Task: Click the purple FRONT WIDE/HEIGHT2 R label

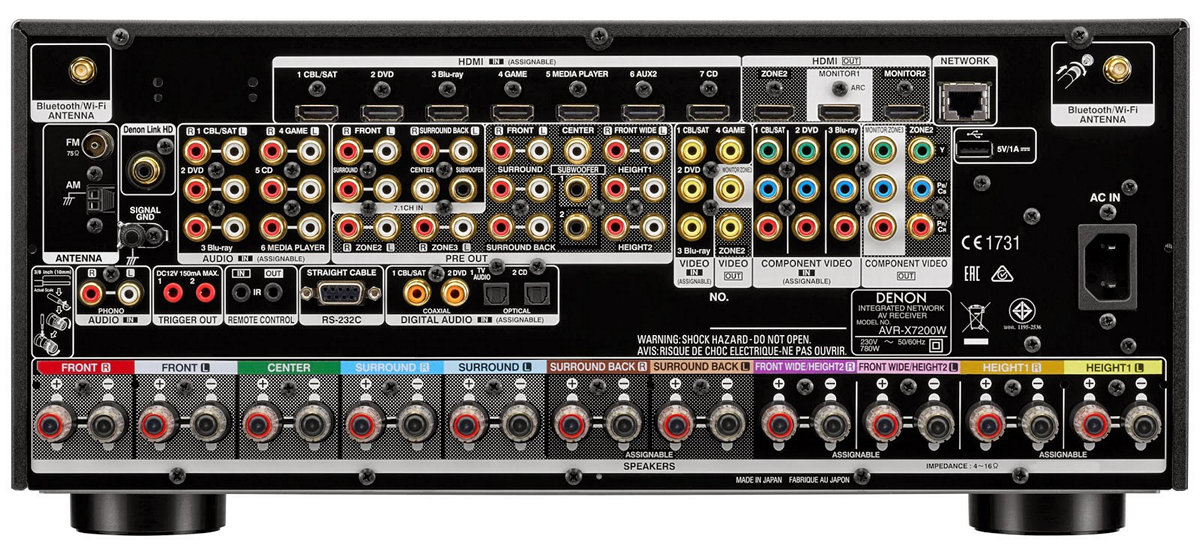Action: click(804, 368)
